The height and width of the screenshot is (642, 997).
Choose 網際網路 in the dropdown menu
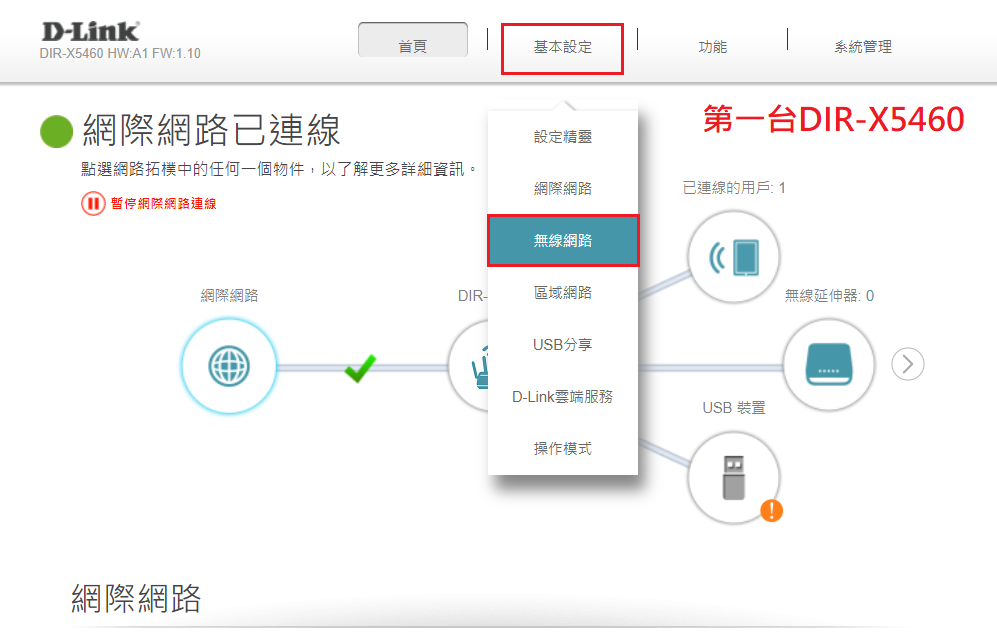[x=562, y=189]
